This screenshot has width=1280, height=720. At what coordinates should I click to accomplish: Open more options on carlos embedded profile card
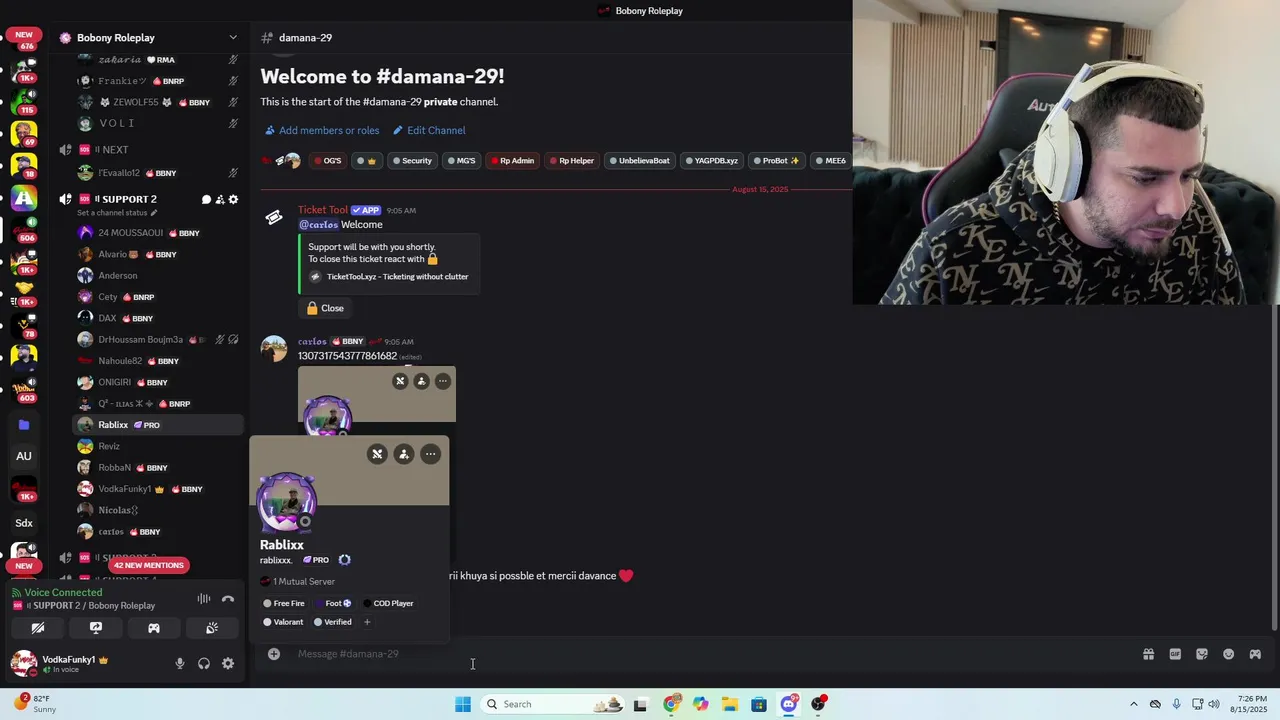(443, 381)
